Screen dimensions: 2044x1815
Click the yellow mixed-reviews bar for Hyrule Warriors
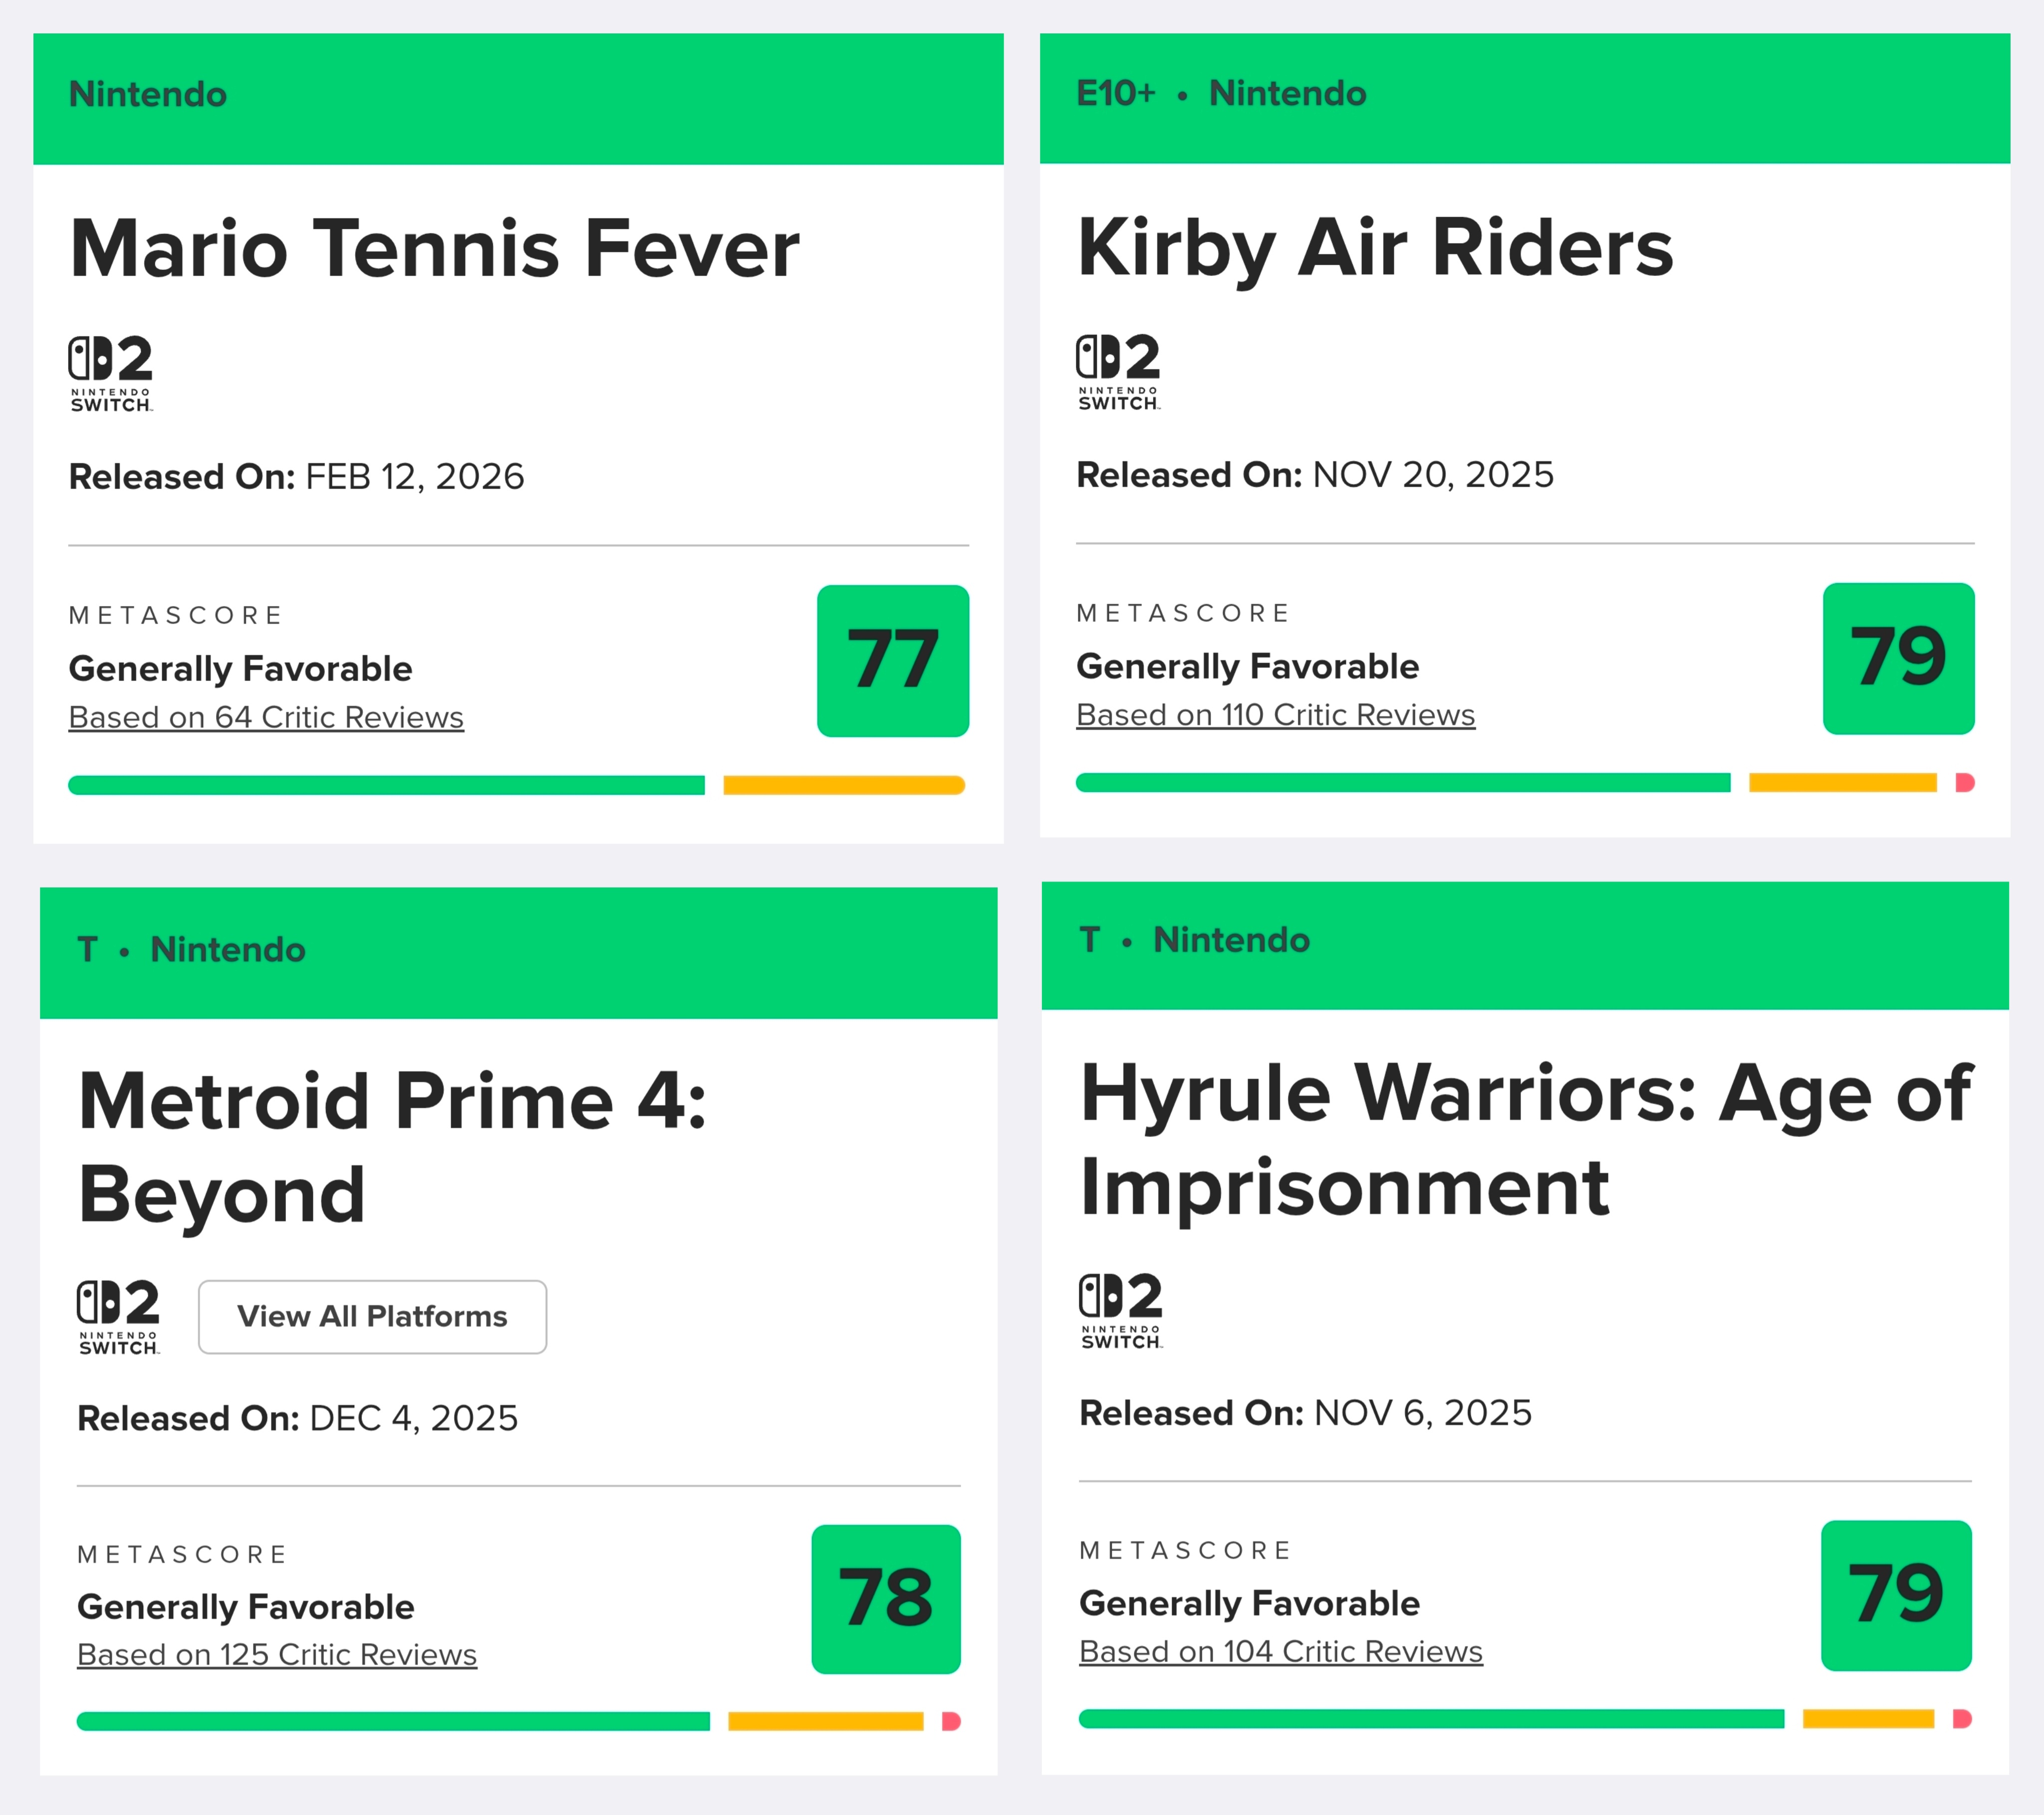pyautogui.click(x=1867, y=1718)
